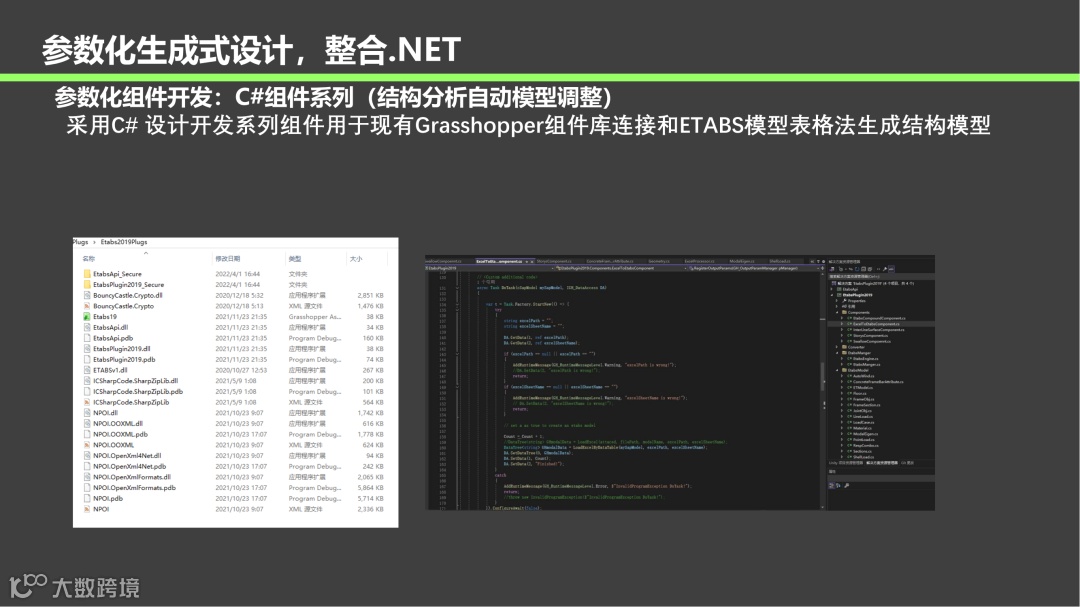Select the ICSharpCode.SharpZipLib.dll file name

(x=135, y=380)
